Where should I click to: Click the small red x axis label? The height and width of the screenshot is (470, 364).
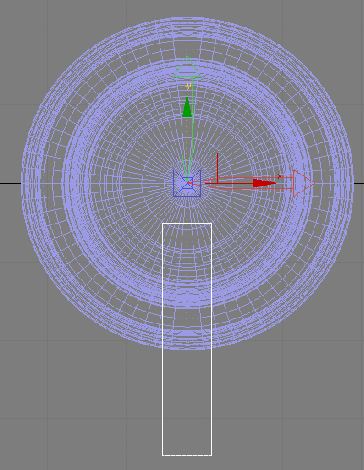click(x=279, y=176)
